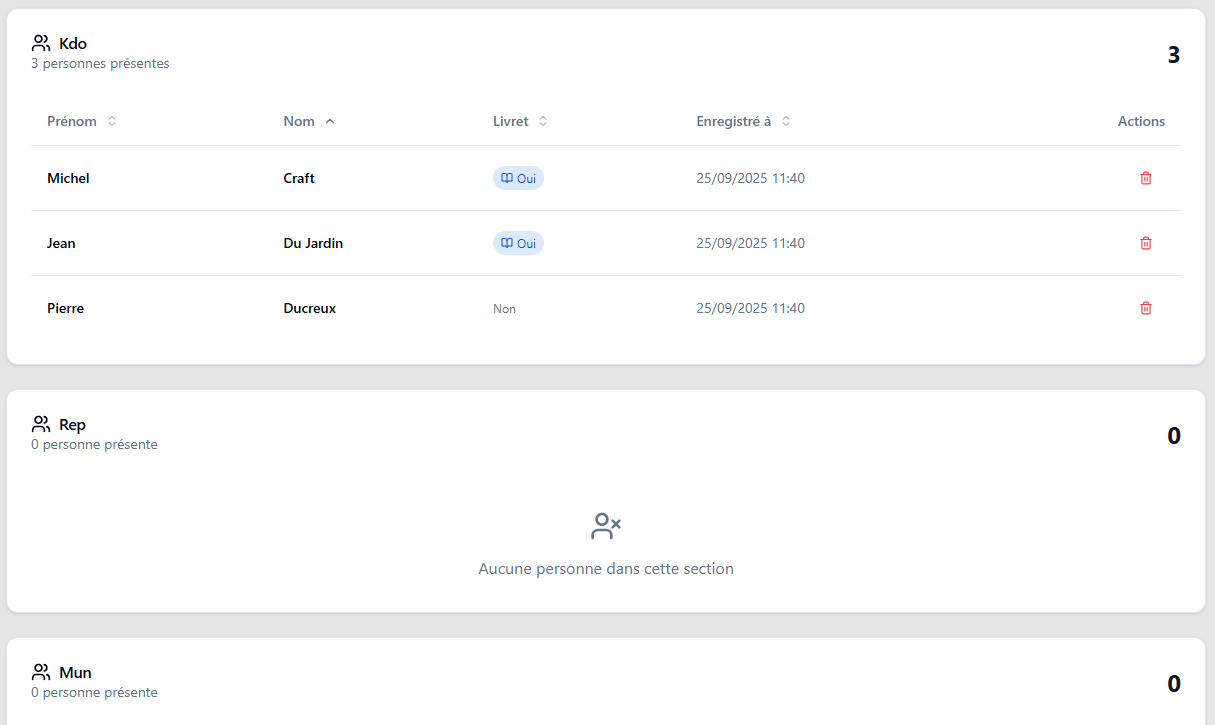The image size is (1215, 725).
Task: Click trash icon for Jean Du Jardin
Action: [1146, 243]
